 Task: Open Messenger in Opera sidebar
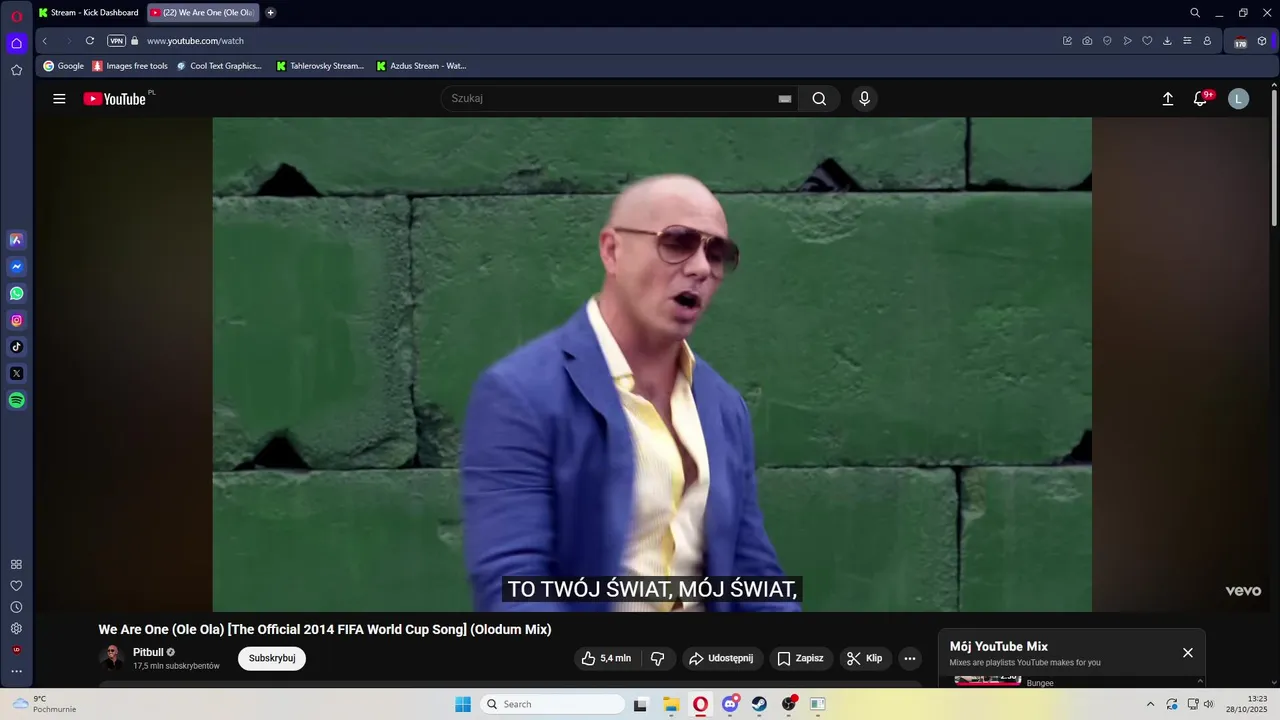[16, 267]
